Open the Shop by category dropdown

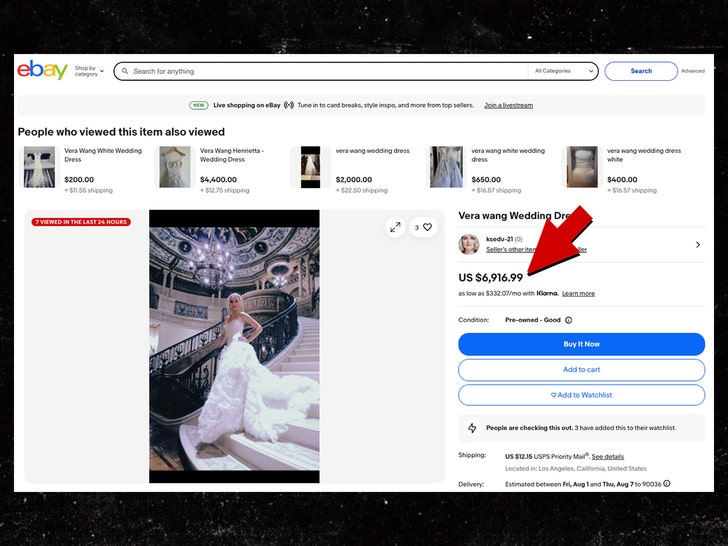(x=89, y=71)
